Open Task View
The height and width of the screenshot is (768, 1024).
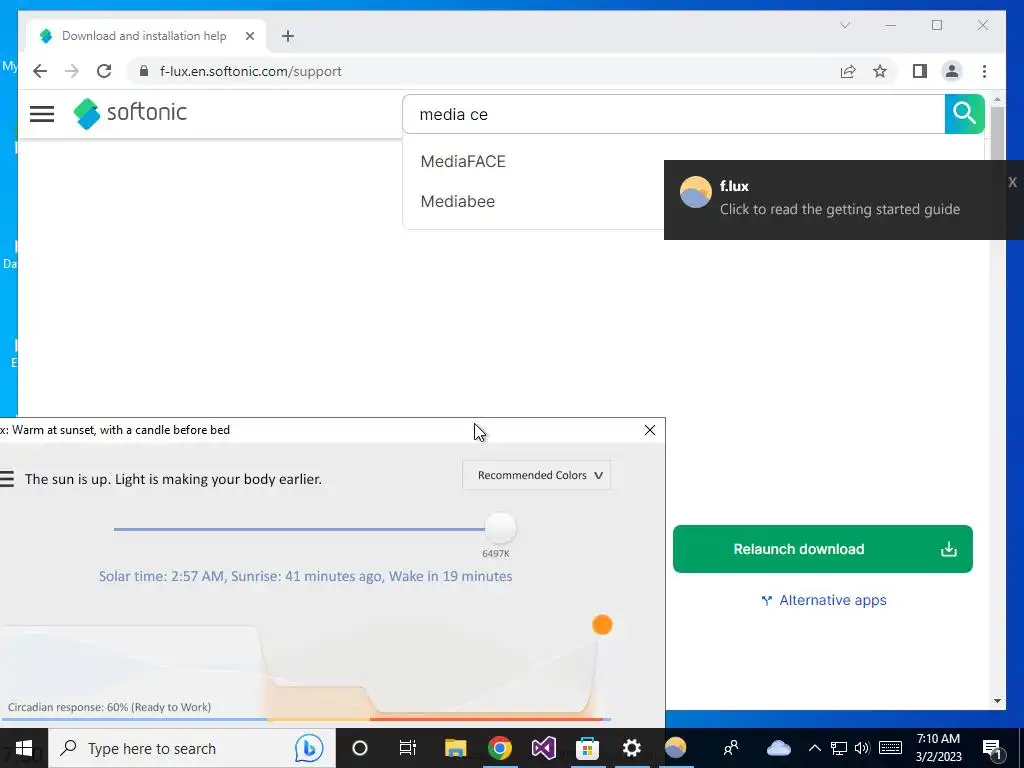[x=408, y=748]
